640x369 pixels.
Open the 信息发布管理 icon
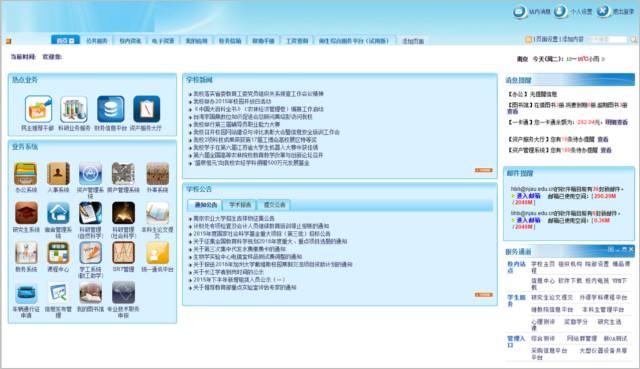(58, 292)
